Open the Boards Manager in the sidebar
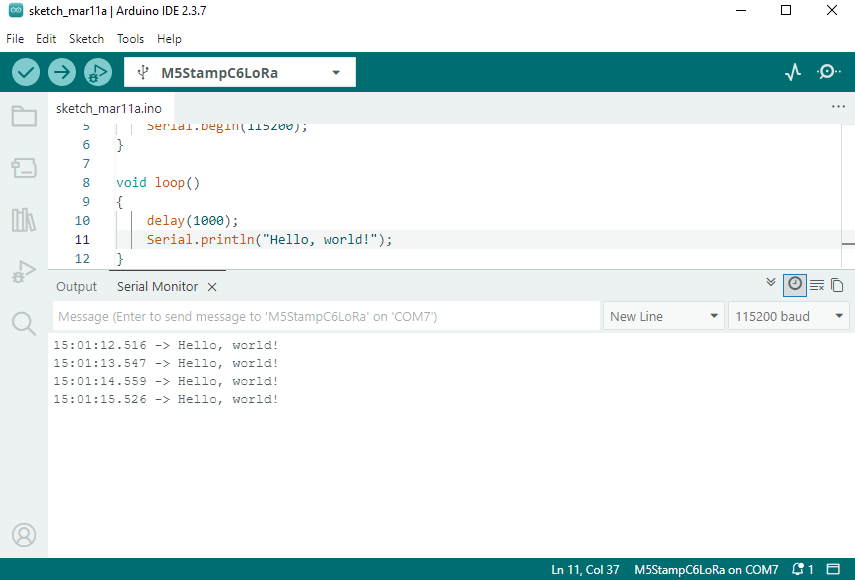This screenshot has height=580, width=855. coord(24,168)
